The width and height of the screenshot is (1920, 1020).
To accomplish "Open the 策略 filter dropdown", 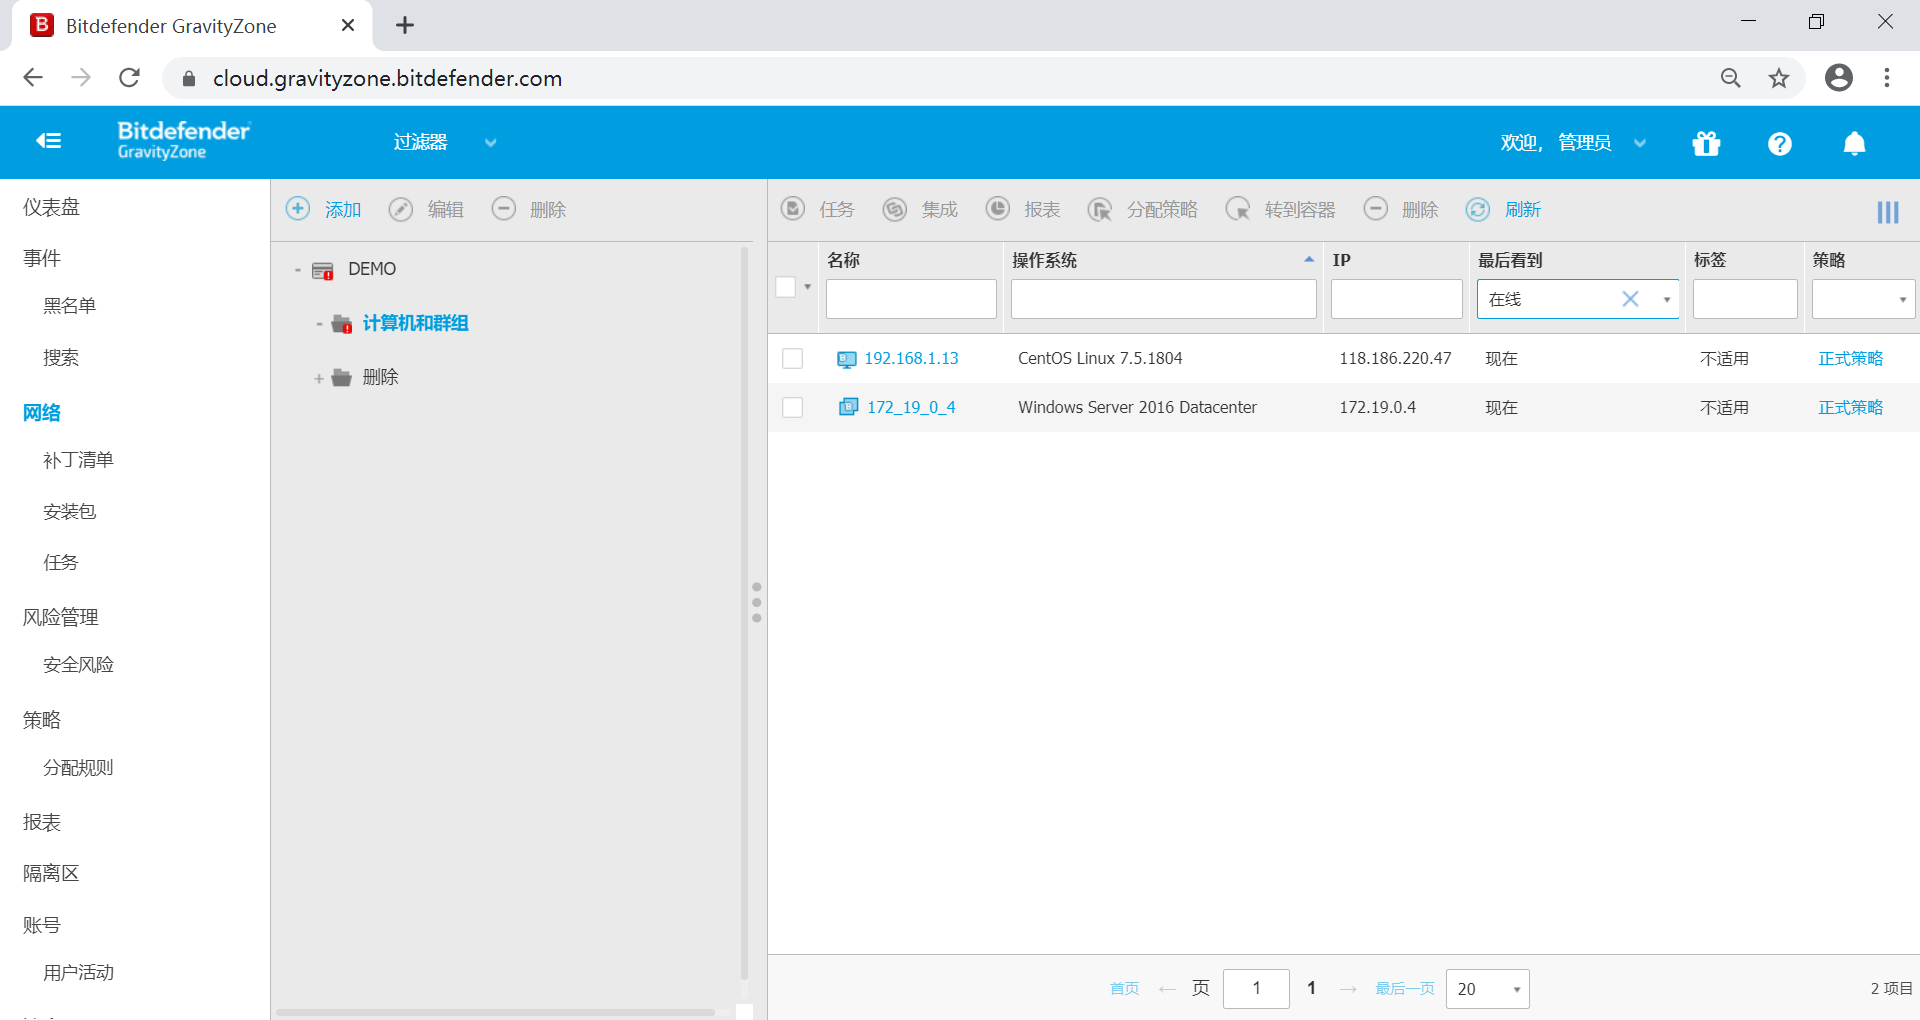I will (1863, 299).
